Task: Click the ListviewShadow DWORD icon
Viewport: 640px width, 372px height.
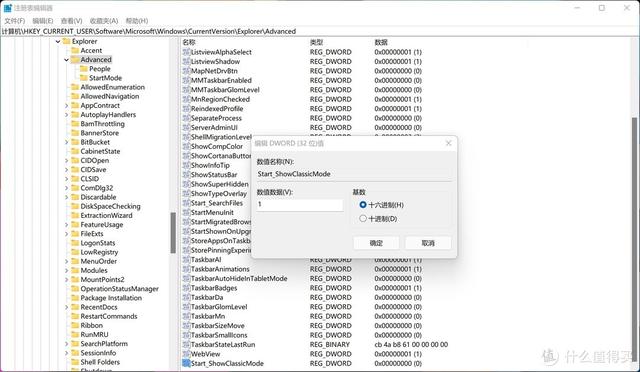Action: (187, 61)
